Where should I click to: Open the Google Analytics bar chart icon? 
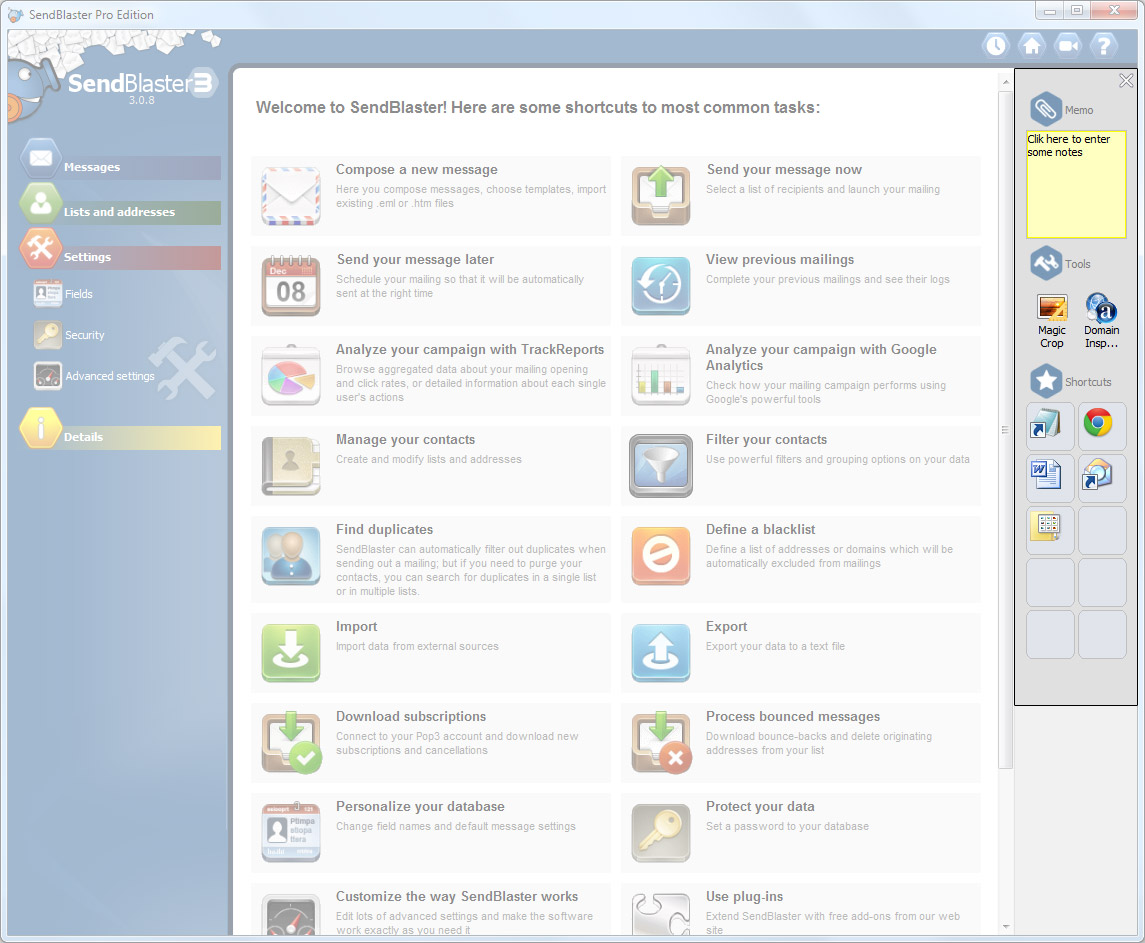click(x=661, y=375)
